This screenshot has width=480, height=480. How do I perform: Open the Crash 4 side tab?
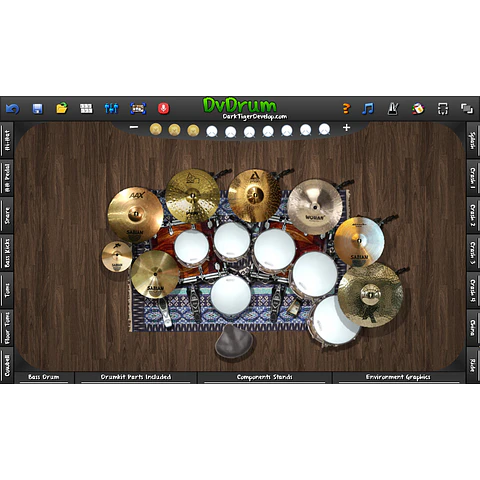coord(473,290)
